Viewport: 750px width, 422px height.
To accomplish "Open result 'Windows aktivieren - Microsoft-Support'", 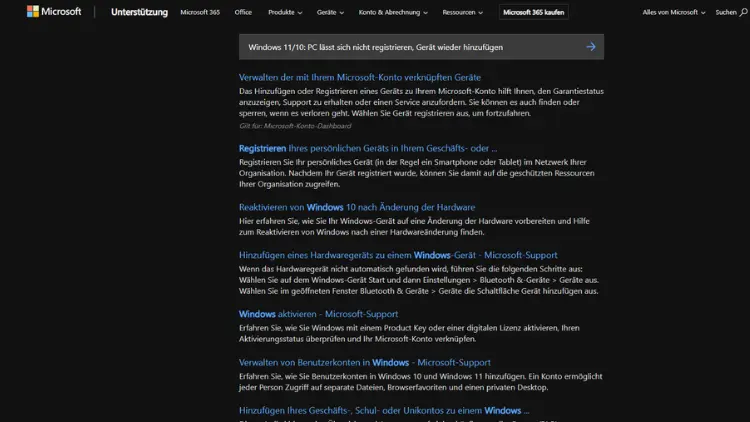I will [x=319, y=314].
